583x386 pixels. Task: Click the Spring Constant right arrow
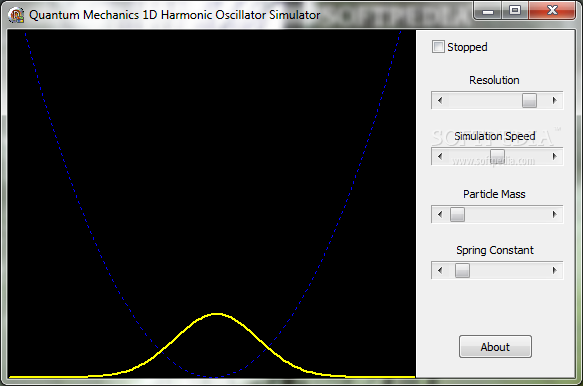point(554,270)
